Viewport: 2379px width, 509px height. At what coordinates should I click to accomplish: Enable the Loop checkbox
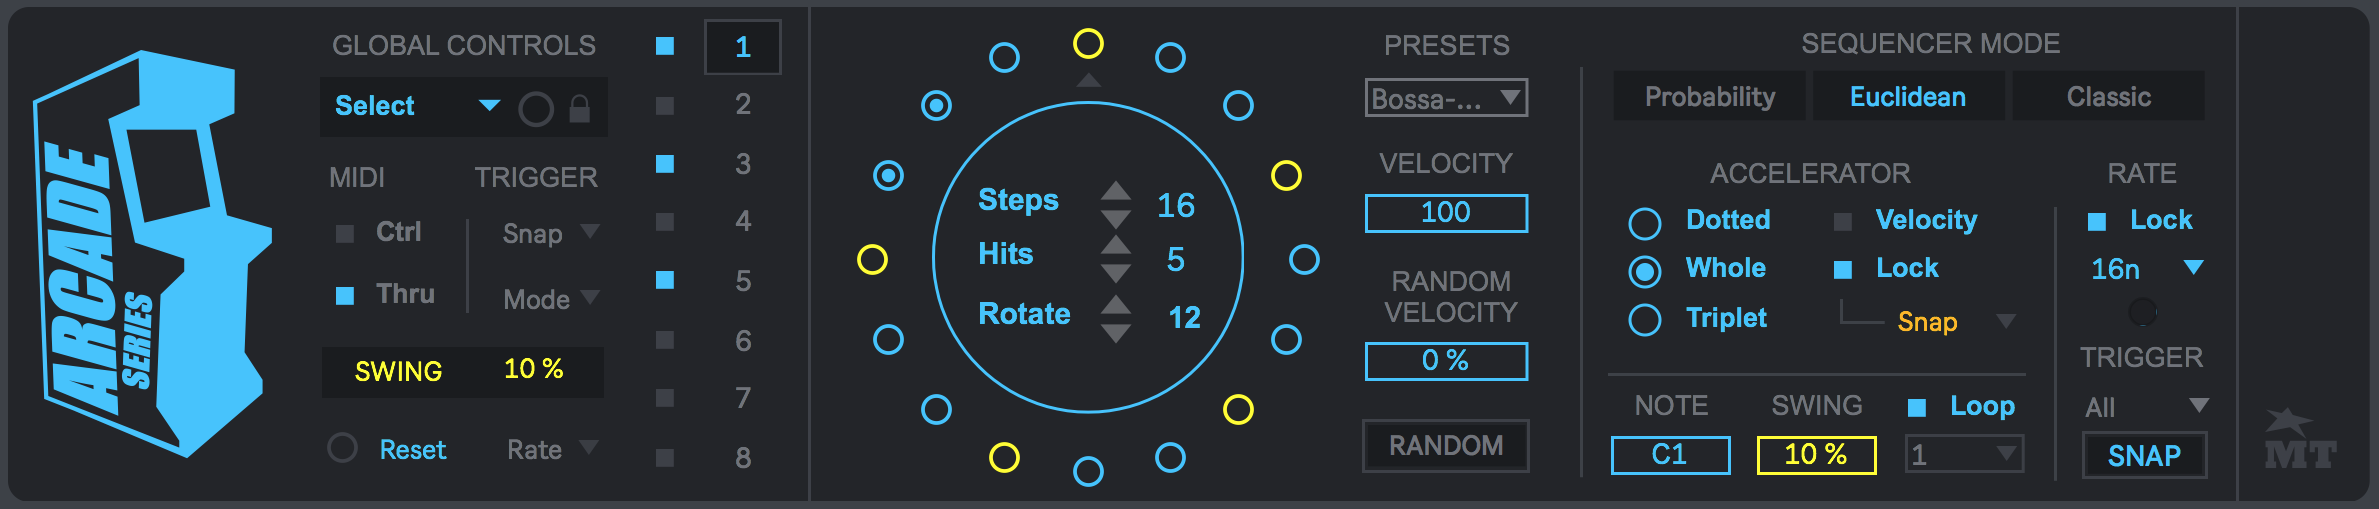point(1916,407)
